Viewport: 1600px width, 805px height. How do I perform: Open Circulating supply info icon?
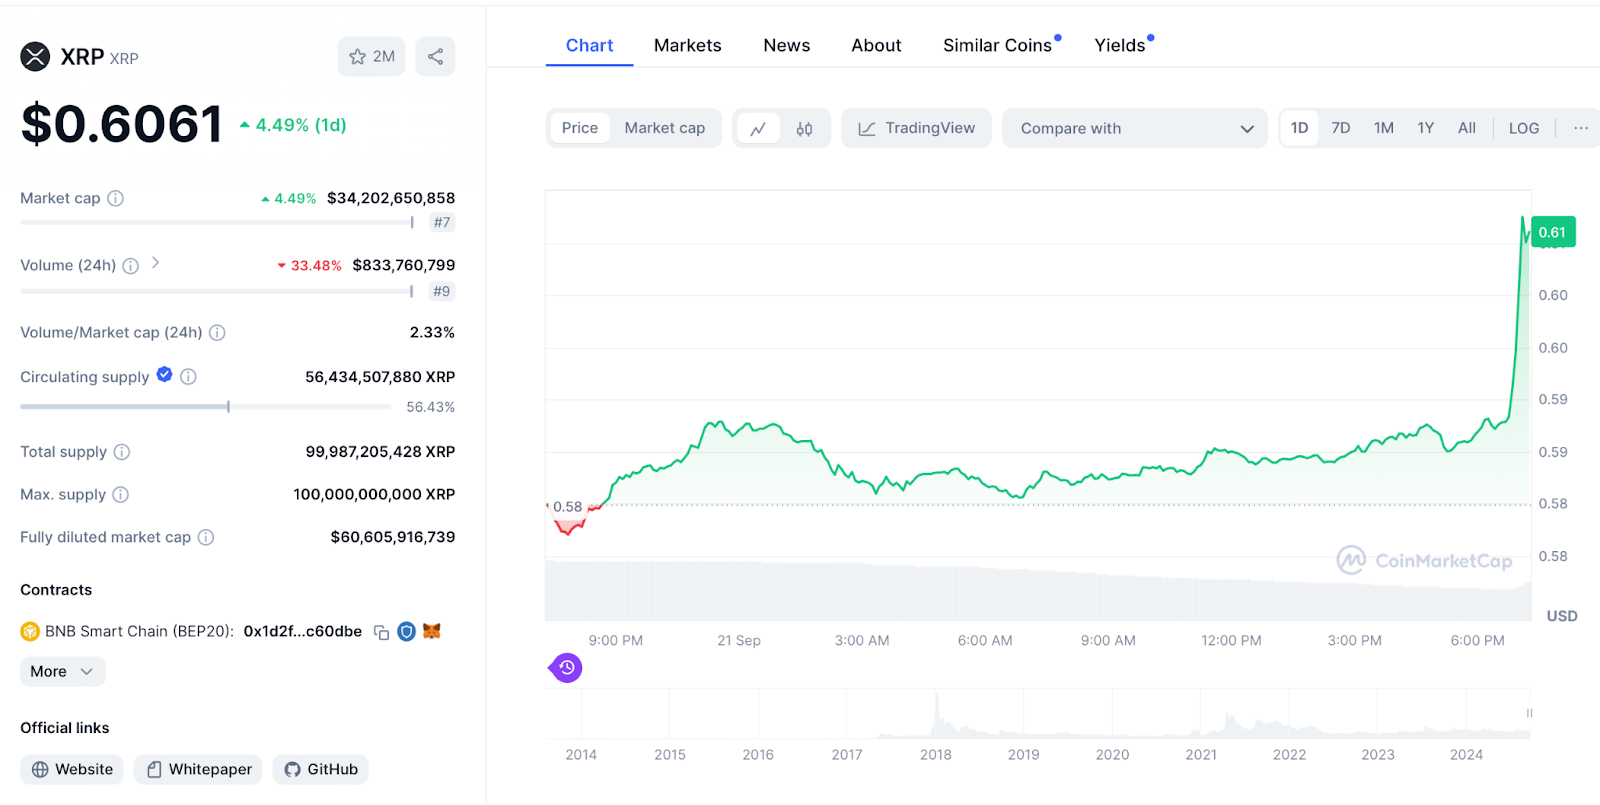coord(188,376)
